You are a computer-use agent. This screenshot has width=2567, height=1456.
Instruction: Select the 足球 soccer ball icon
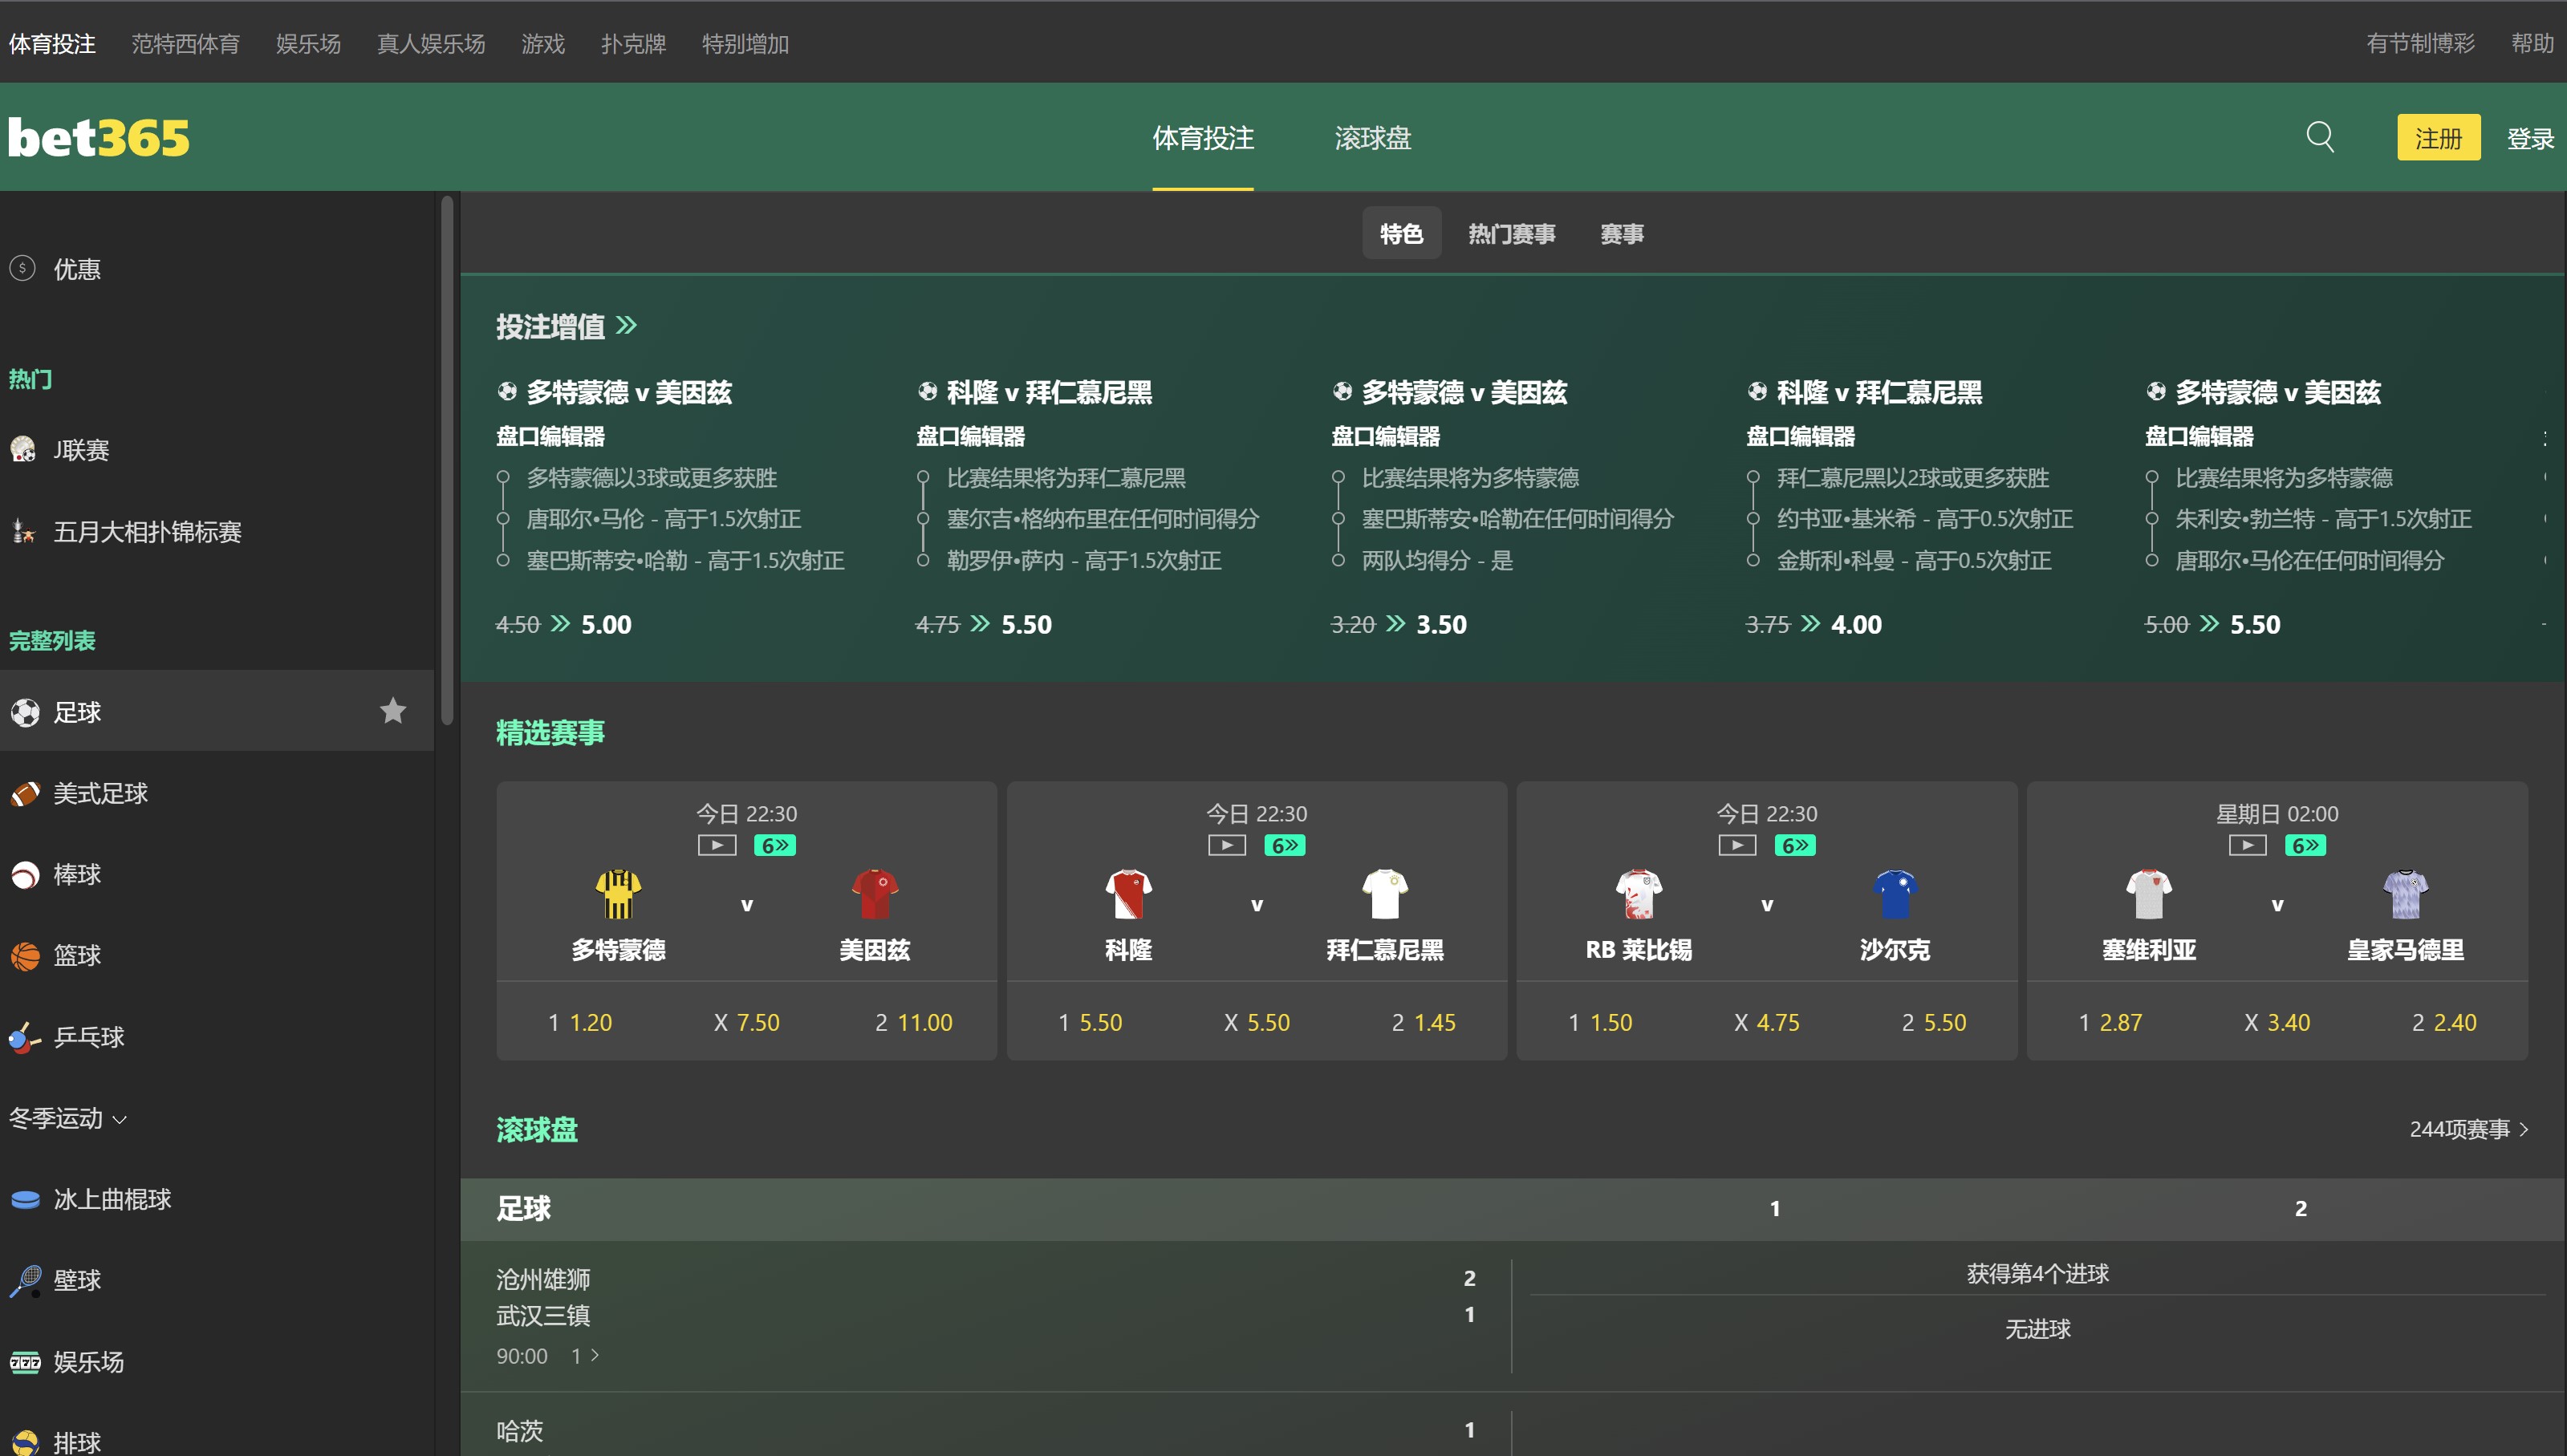coord(25,712)
